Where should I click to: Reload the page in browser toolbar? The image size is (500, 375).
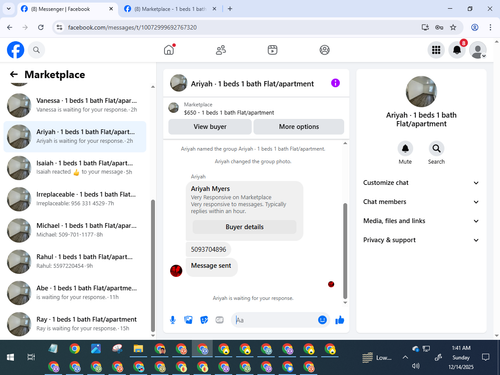pyautogui.click(x=41, y=27)
